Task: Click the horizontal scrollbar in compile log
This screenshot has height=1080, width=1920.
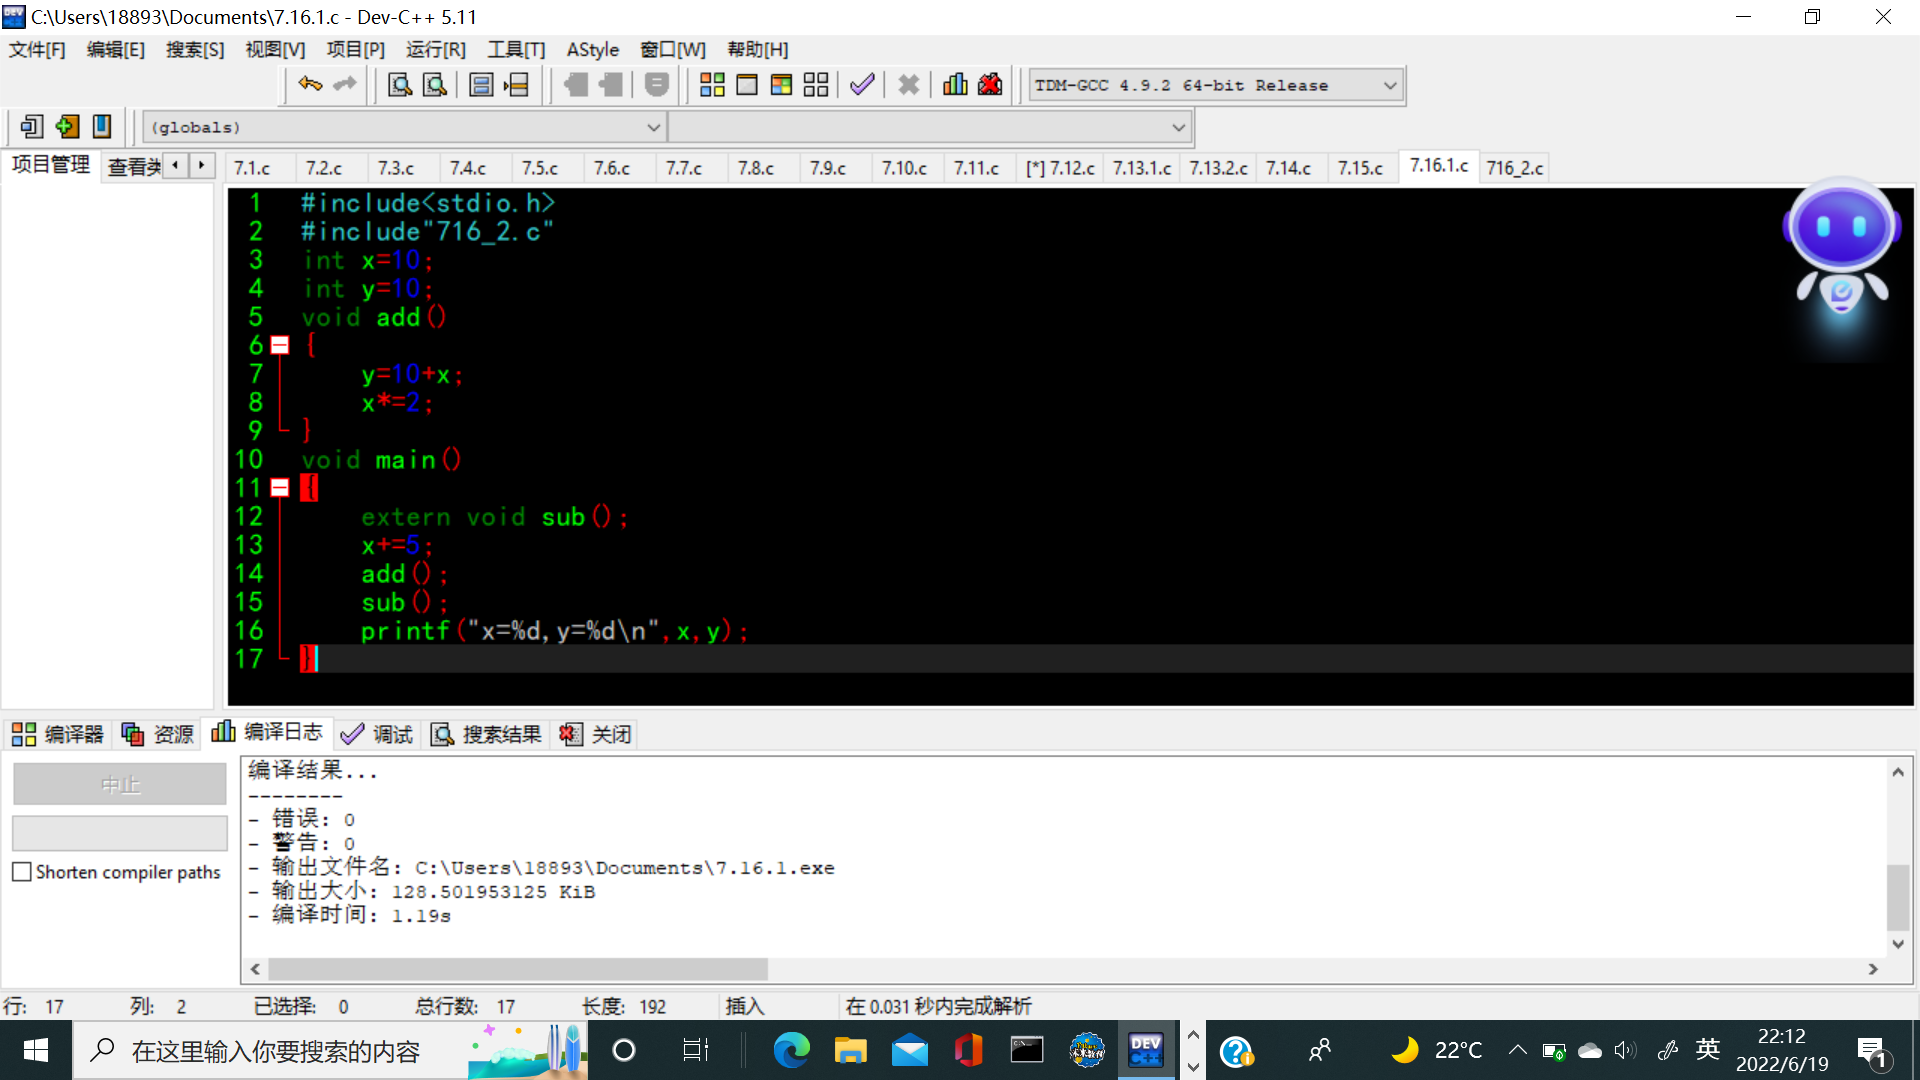Action: [x=518, y=969]
